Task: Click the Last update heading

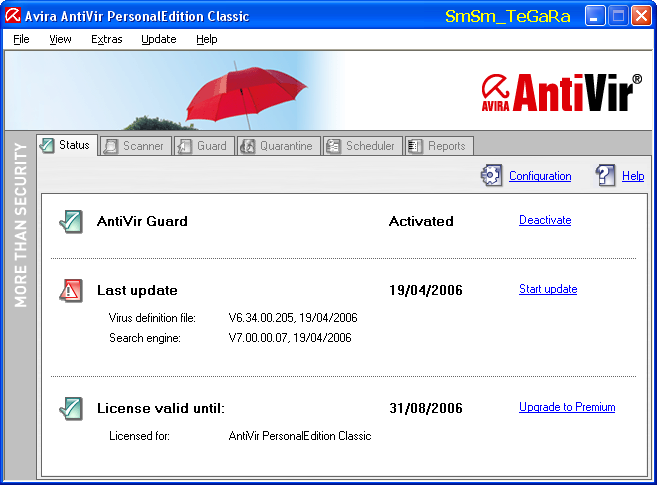Action: coord(137,290)
